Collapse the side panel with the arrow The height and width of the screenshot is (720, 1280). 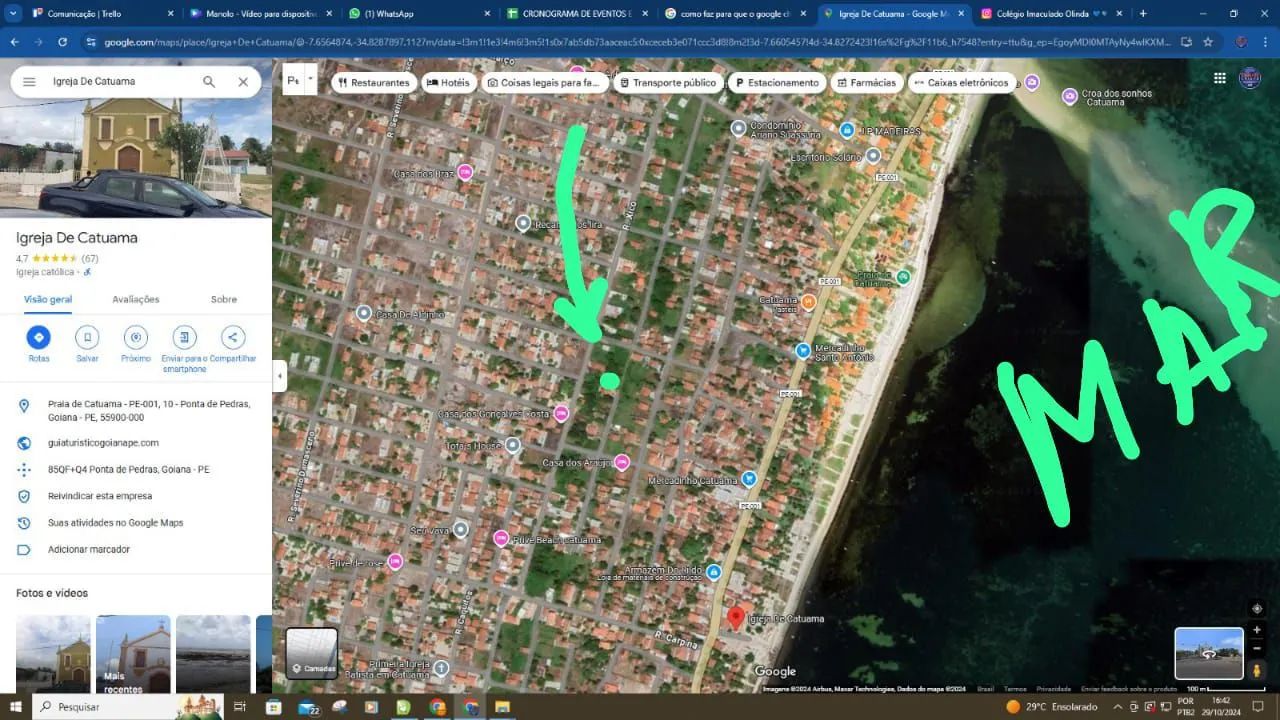pos(280,376)
